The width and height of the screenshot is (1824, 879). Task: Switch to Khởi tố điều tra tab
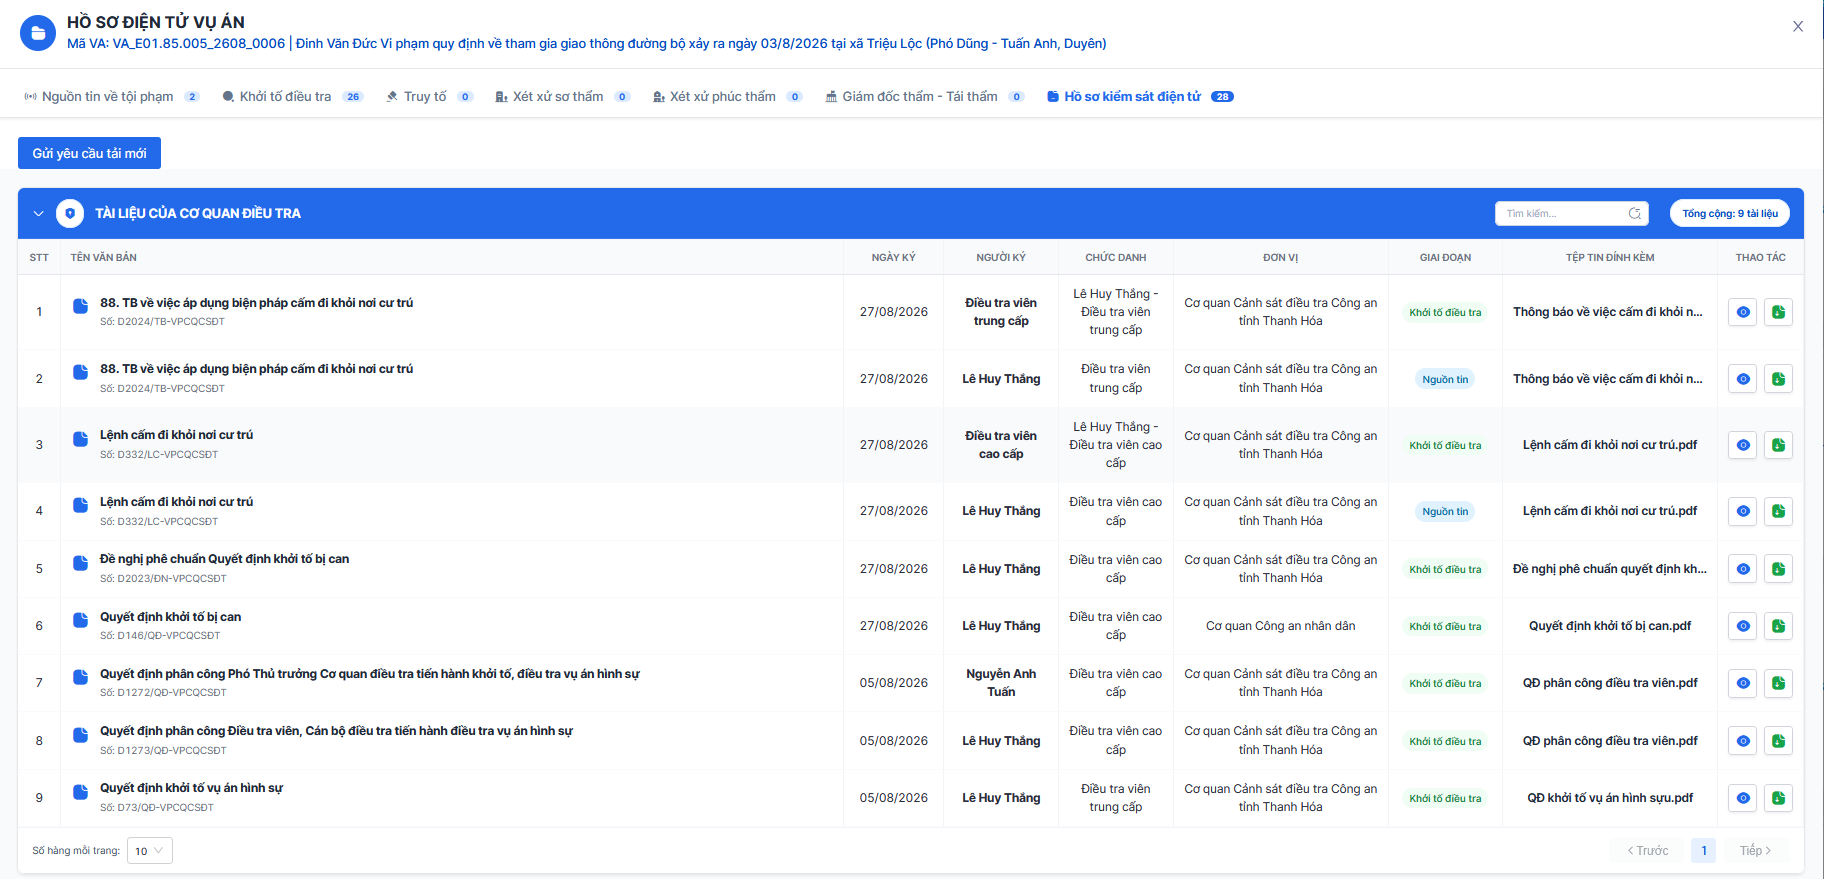point(292,97)
